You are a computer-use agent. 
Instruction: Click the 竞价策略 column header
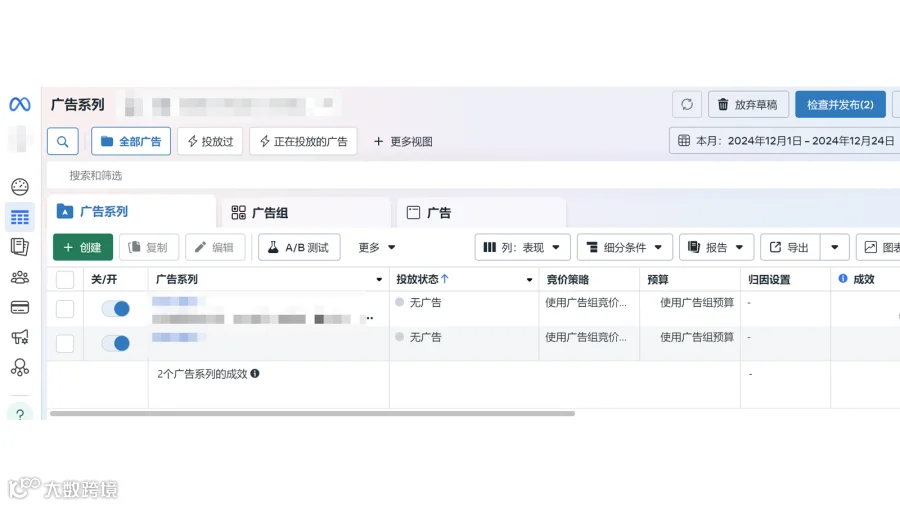click(x=567, y=279)
